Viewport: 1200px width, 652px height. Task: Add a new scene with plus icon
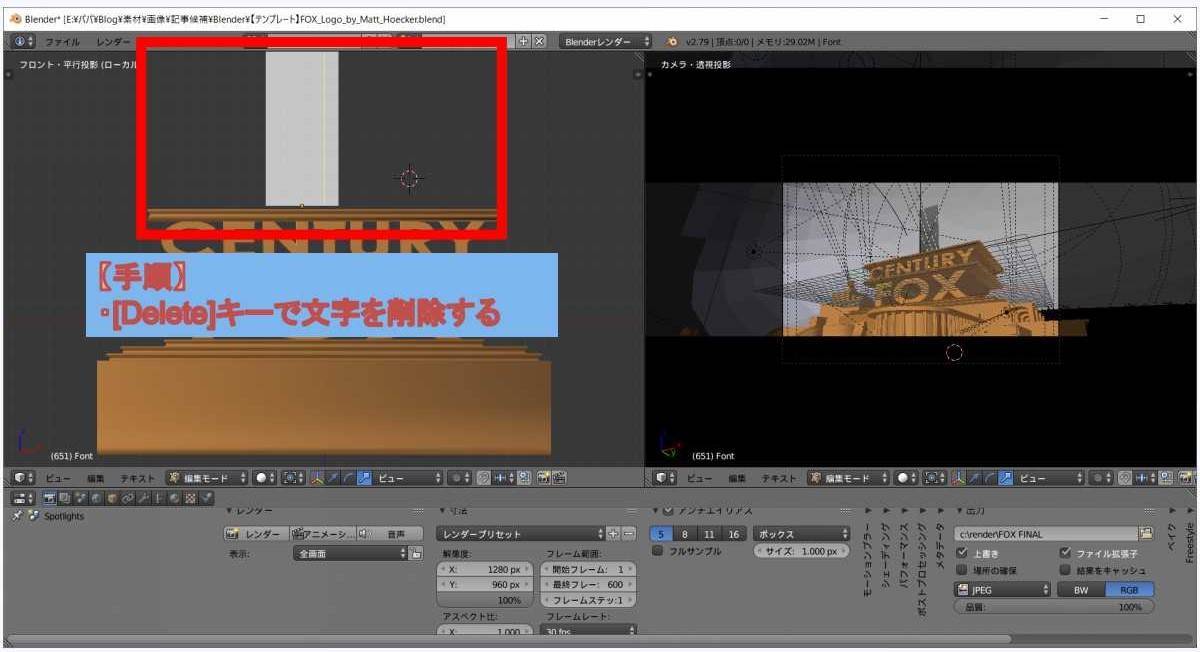tap(524, 41)
